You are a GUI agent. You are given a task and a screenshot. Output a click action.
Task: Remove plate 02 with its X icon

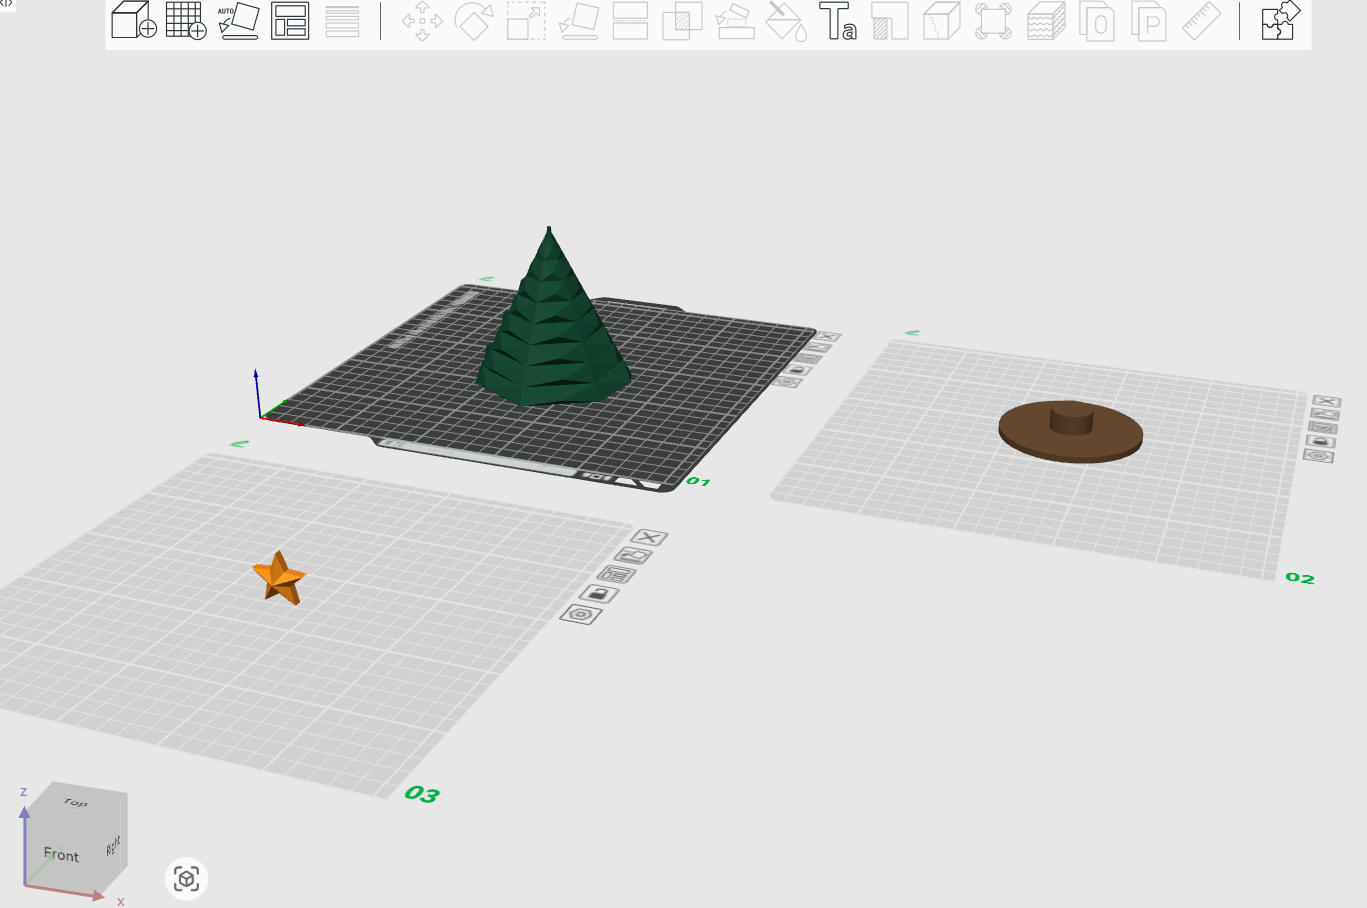(x=1327, y=401)
